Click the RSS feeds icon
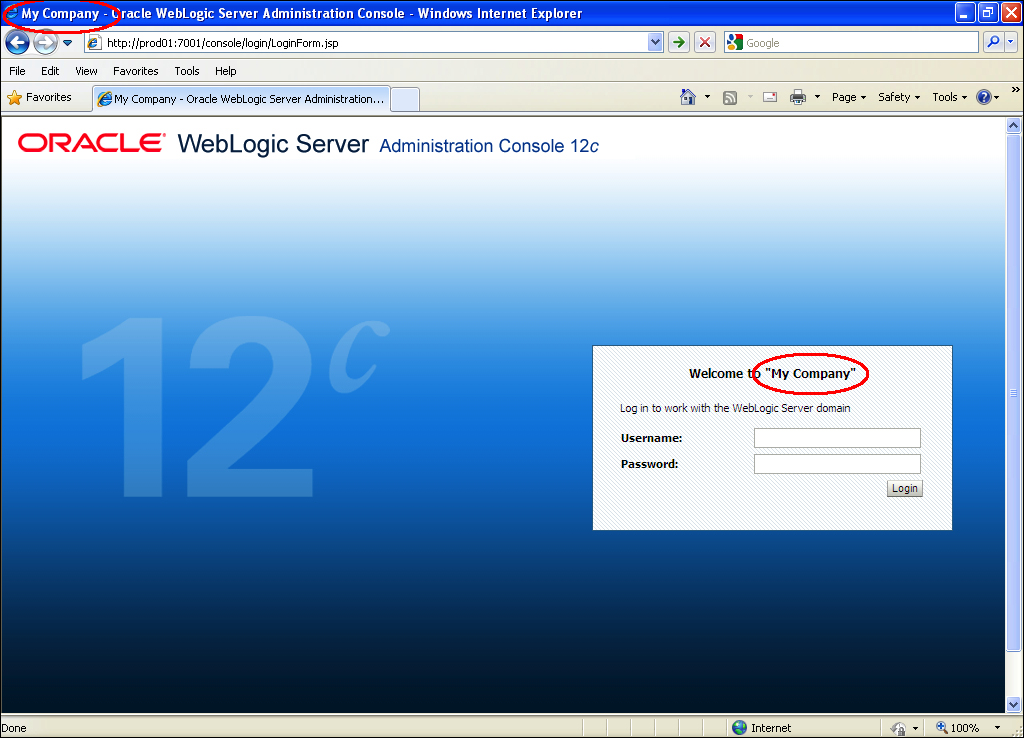The height and width of the screenshot is (738, 1024). click(730, 98)
